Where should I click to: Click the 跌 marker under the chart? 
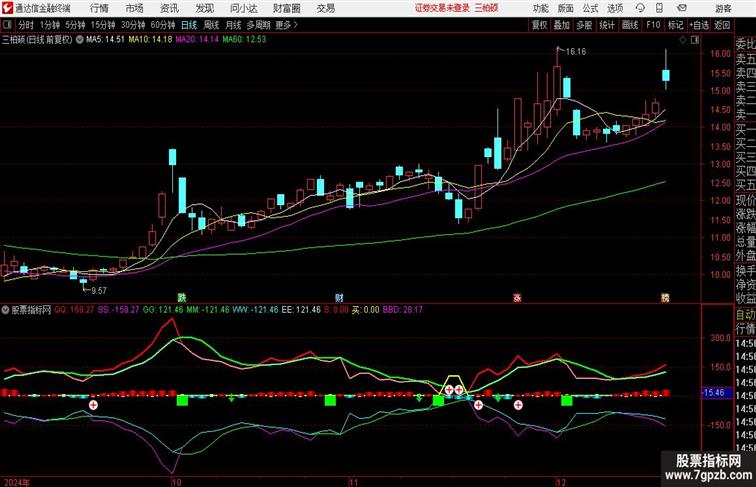tap(182, 298)
